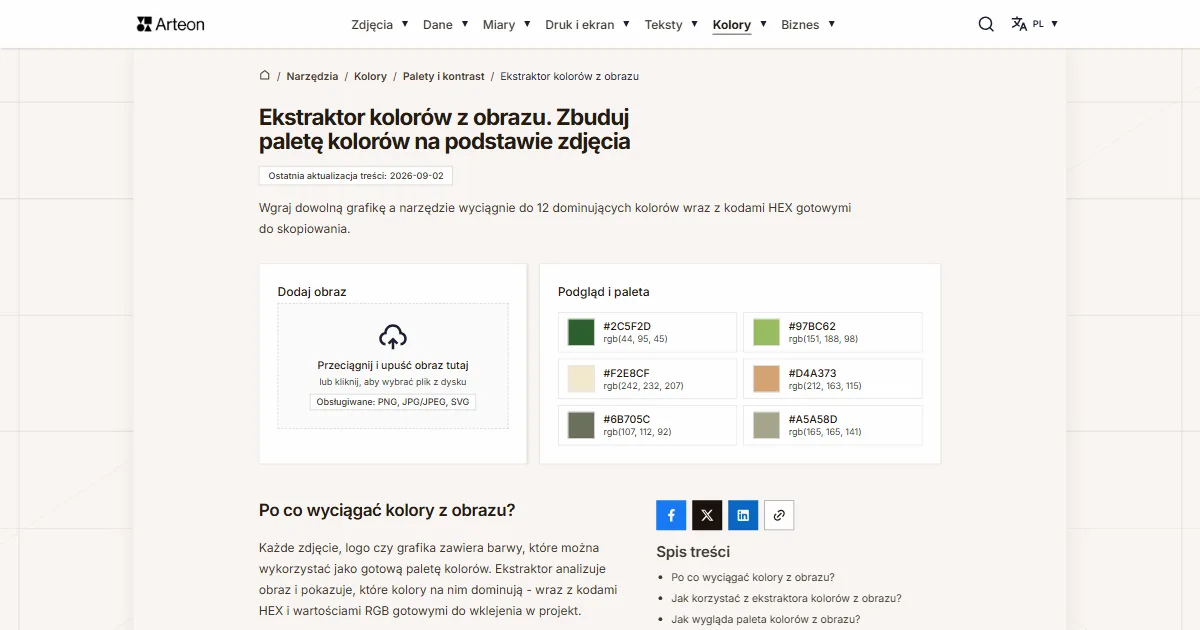
Task: Click the rgb(212, 163, 115) value
Action: point(825,386)
